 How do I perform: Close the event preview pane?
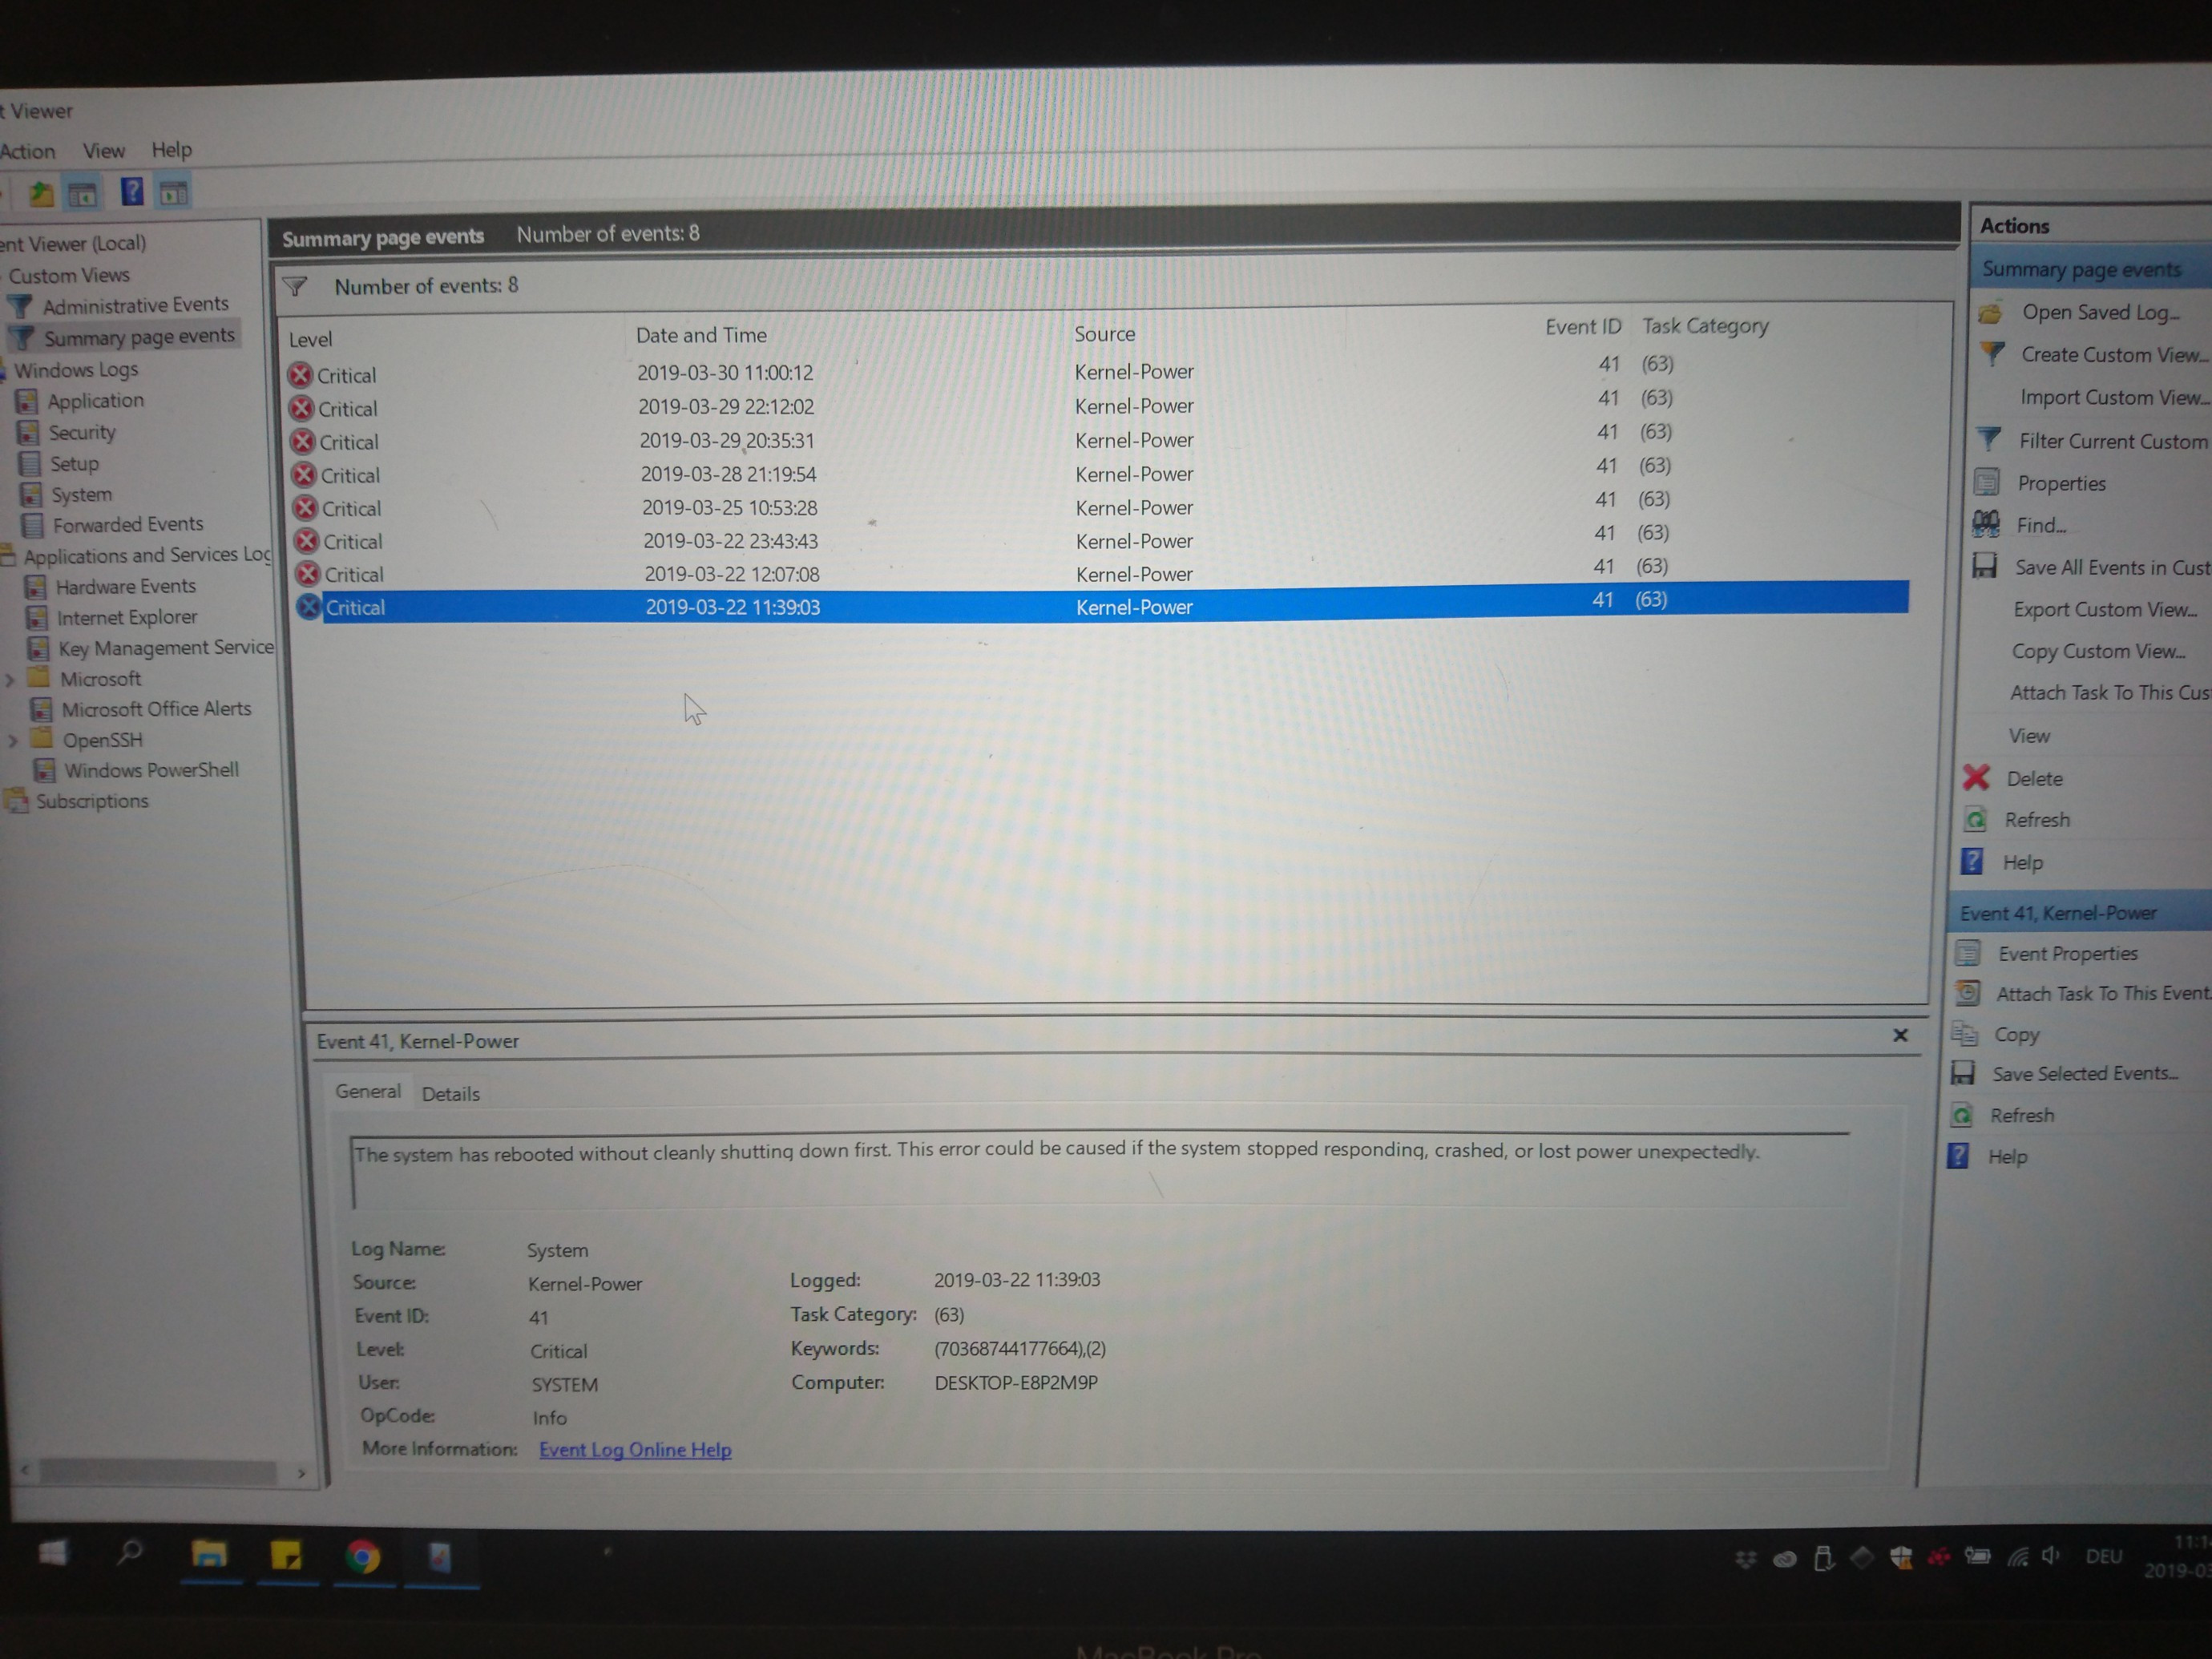click(1900, 1035)
